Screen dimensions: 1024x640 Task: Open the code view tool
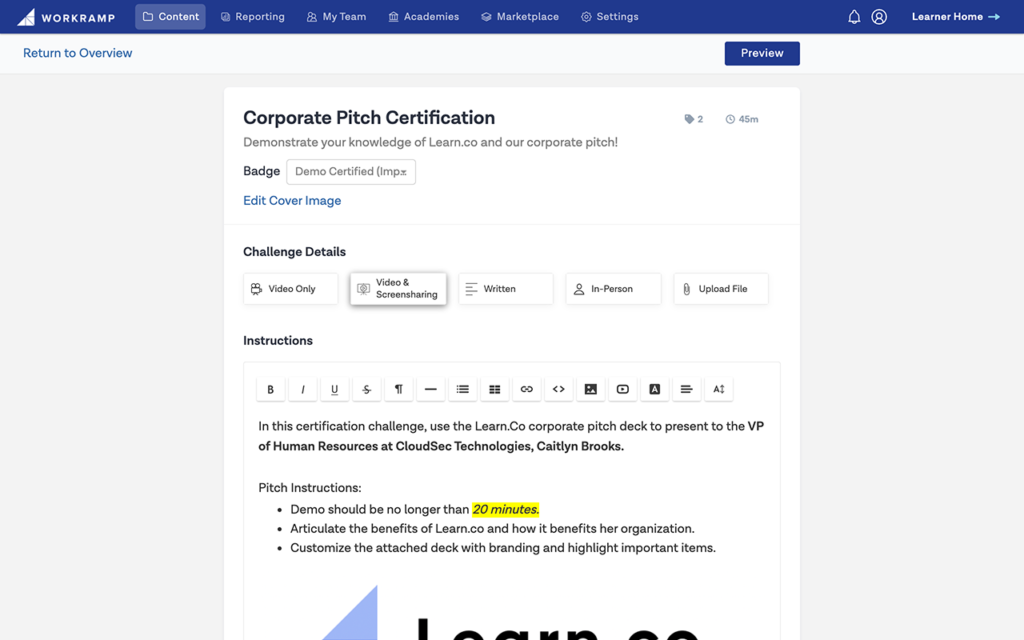[558, 389]
